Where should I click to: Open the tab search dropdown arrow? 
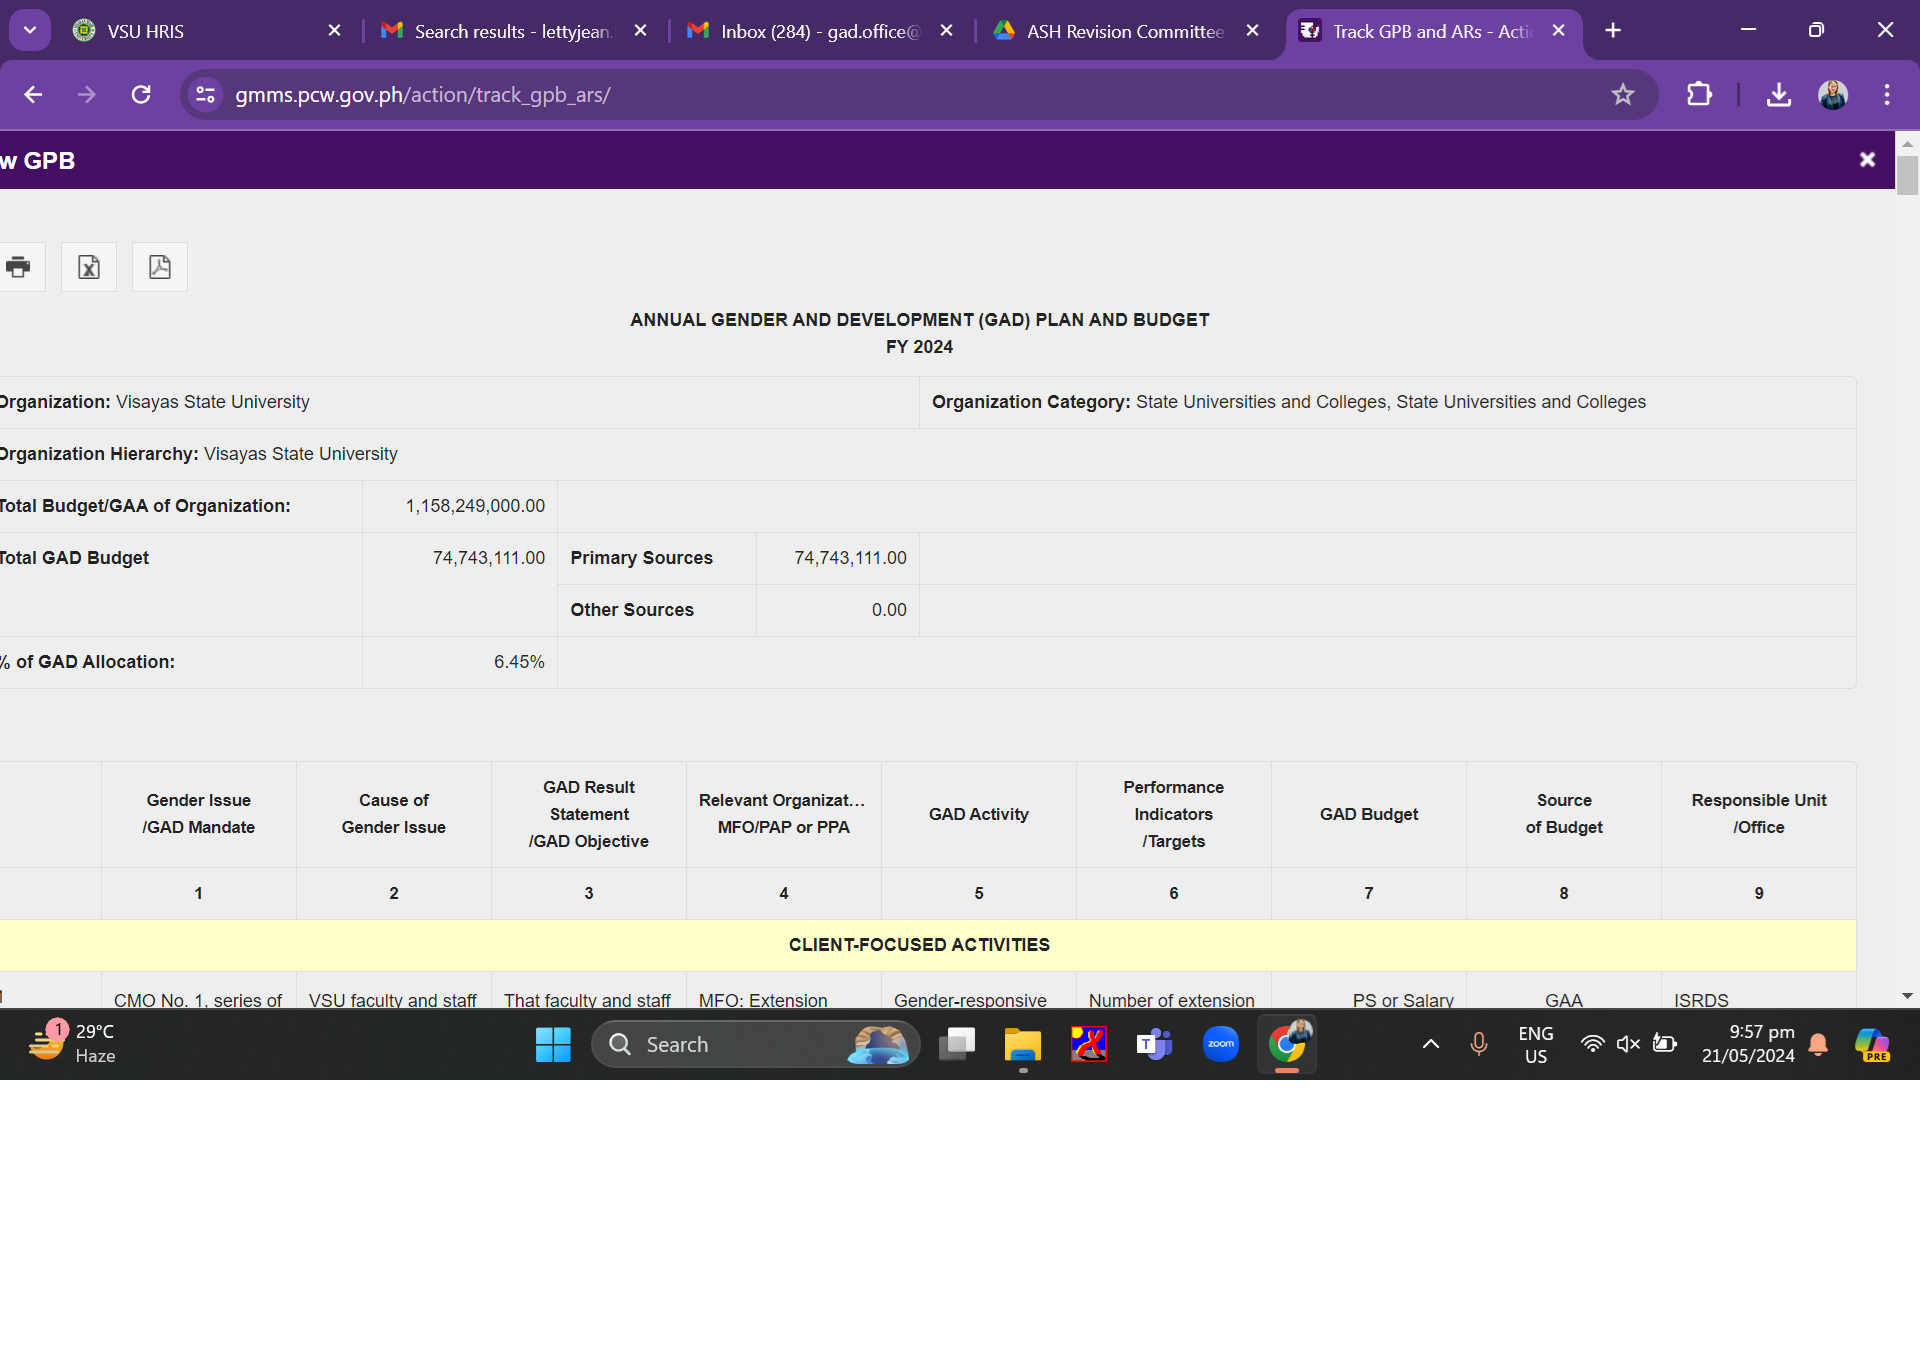point(30,30)
